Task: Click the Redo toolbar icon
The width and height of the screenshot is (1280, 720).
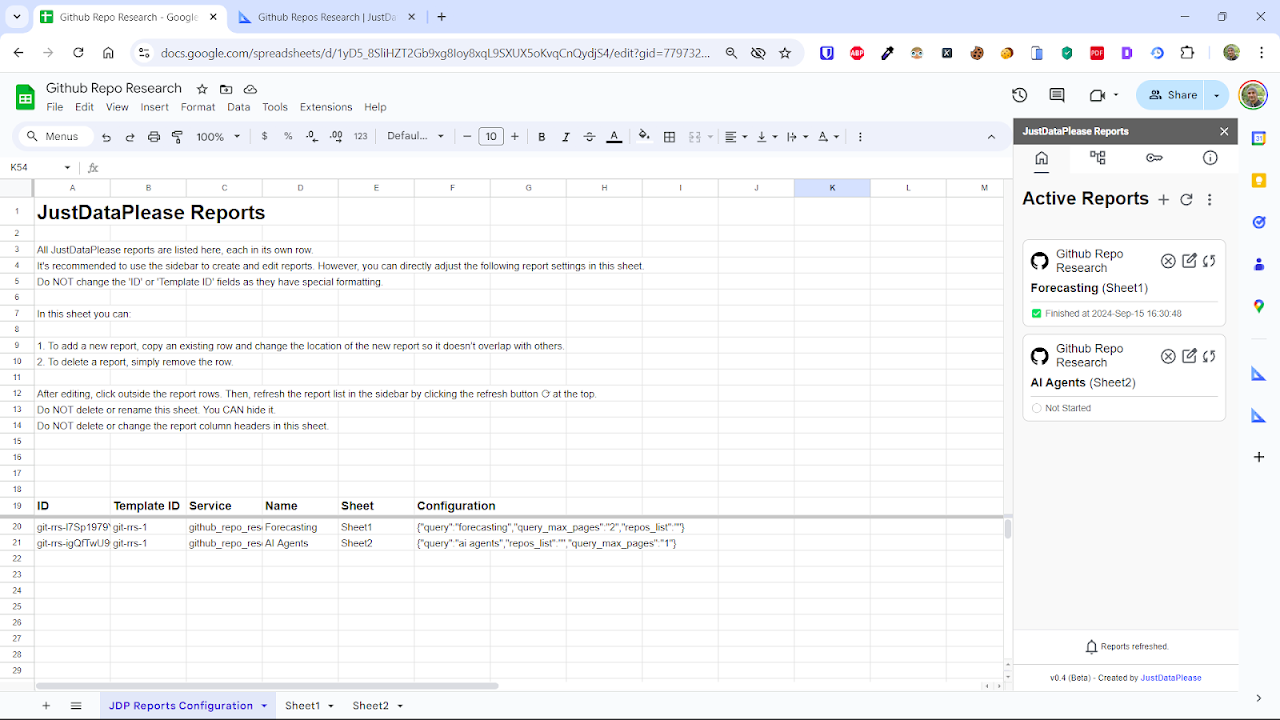Action: [129, 137]
